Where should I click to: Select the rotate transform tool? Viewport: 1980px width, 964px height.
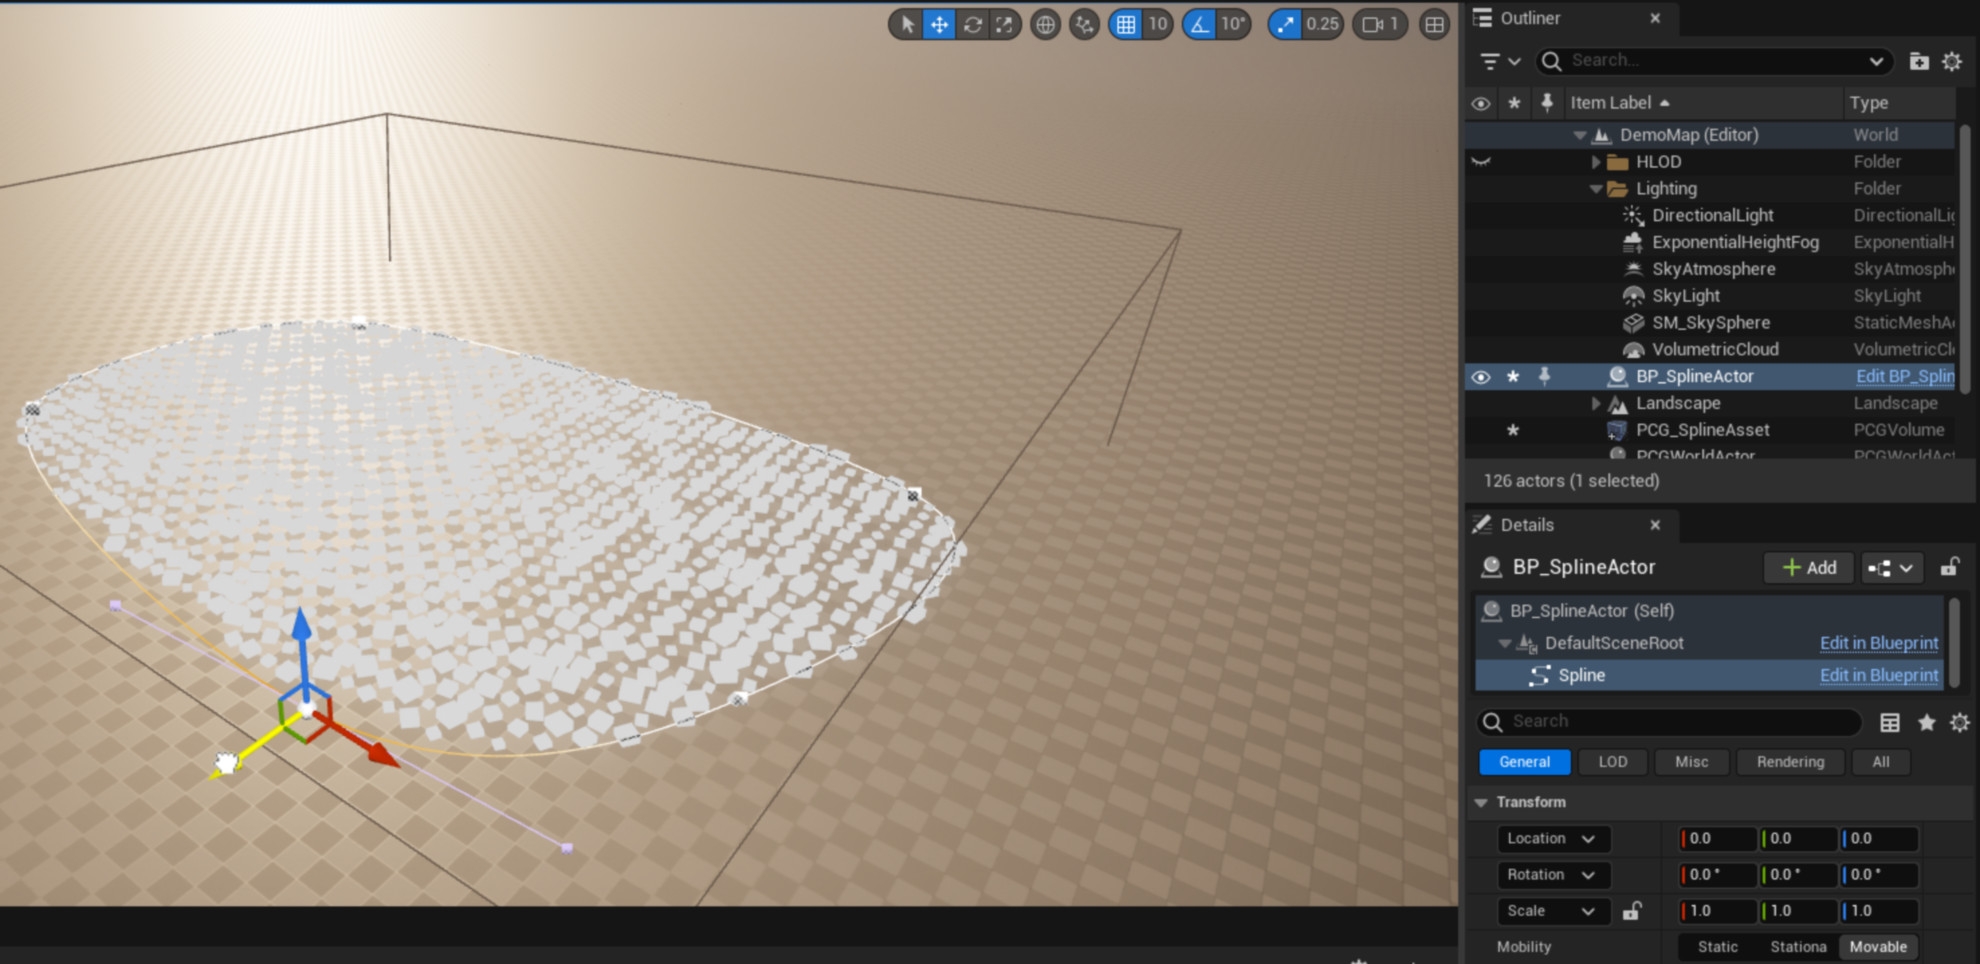click(x=972, y=25)
